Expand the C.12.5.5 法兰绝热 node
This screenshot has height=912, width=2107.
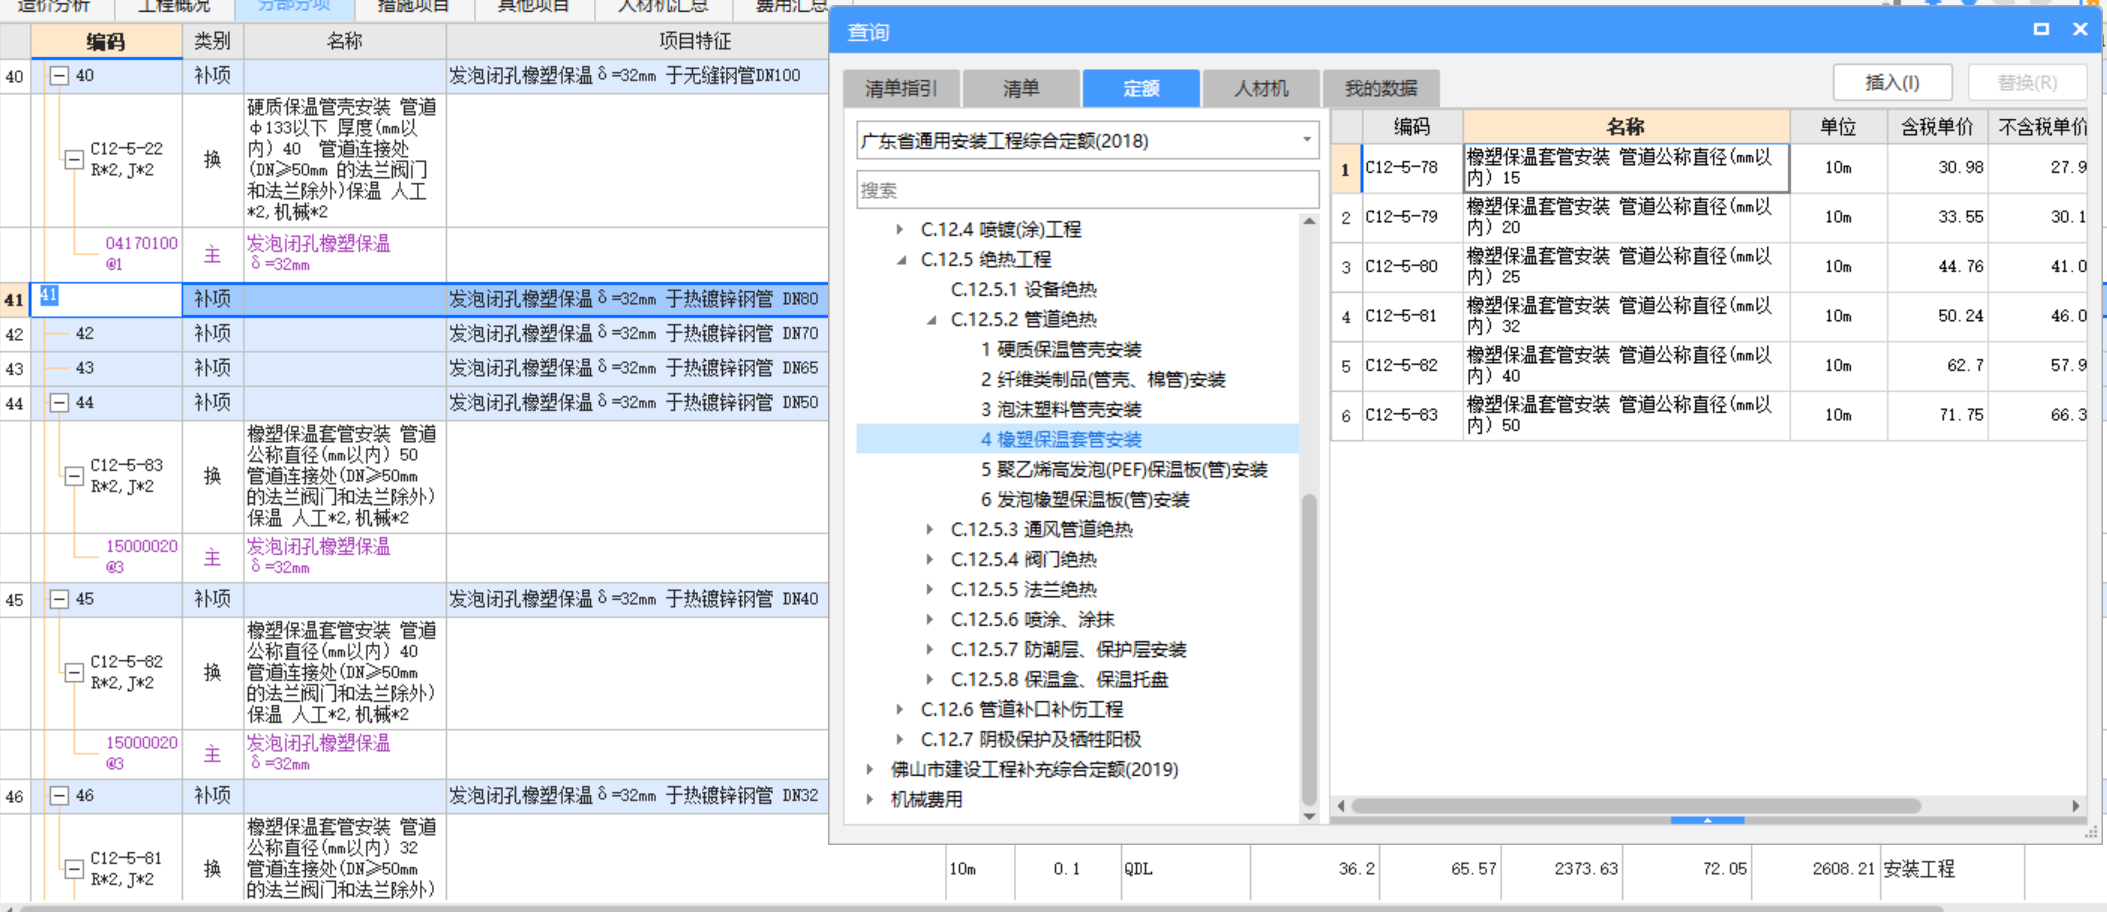(x=930, y=589)
